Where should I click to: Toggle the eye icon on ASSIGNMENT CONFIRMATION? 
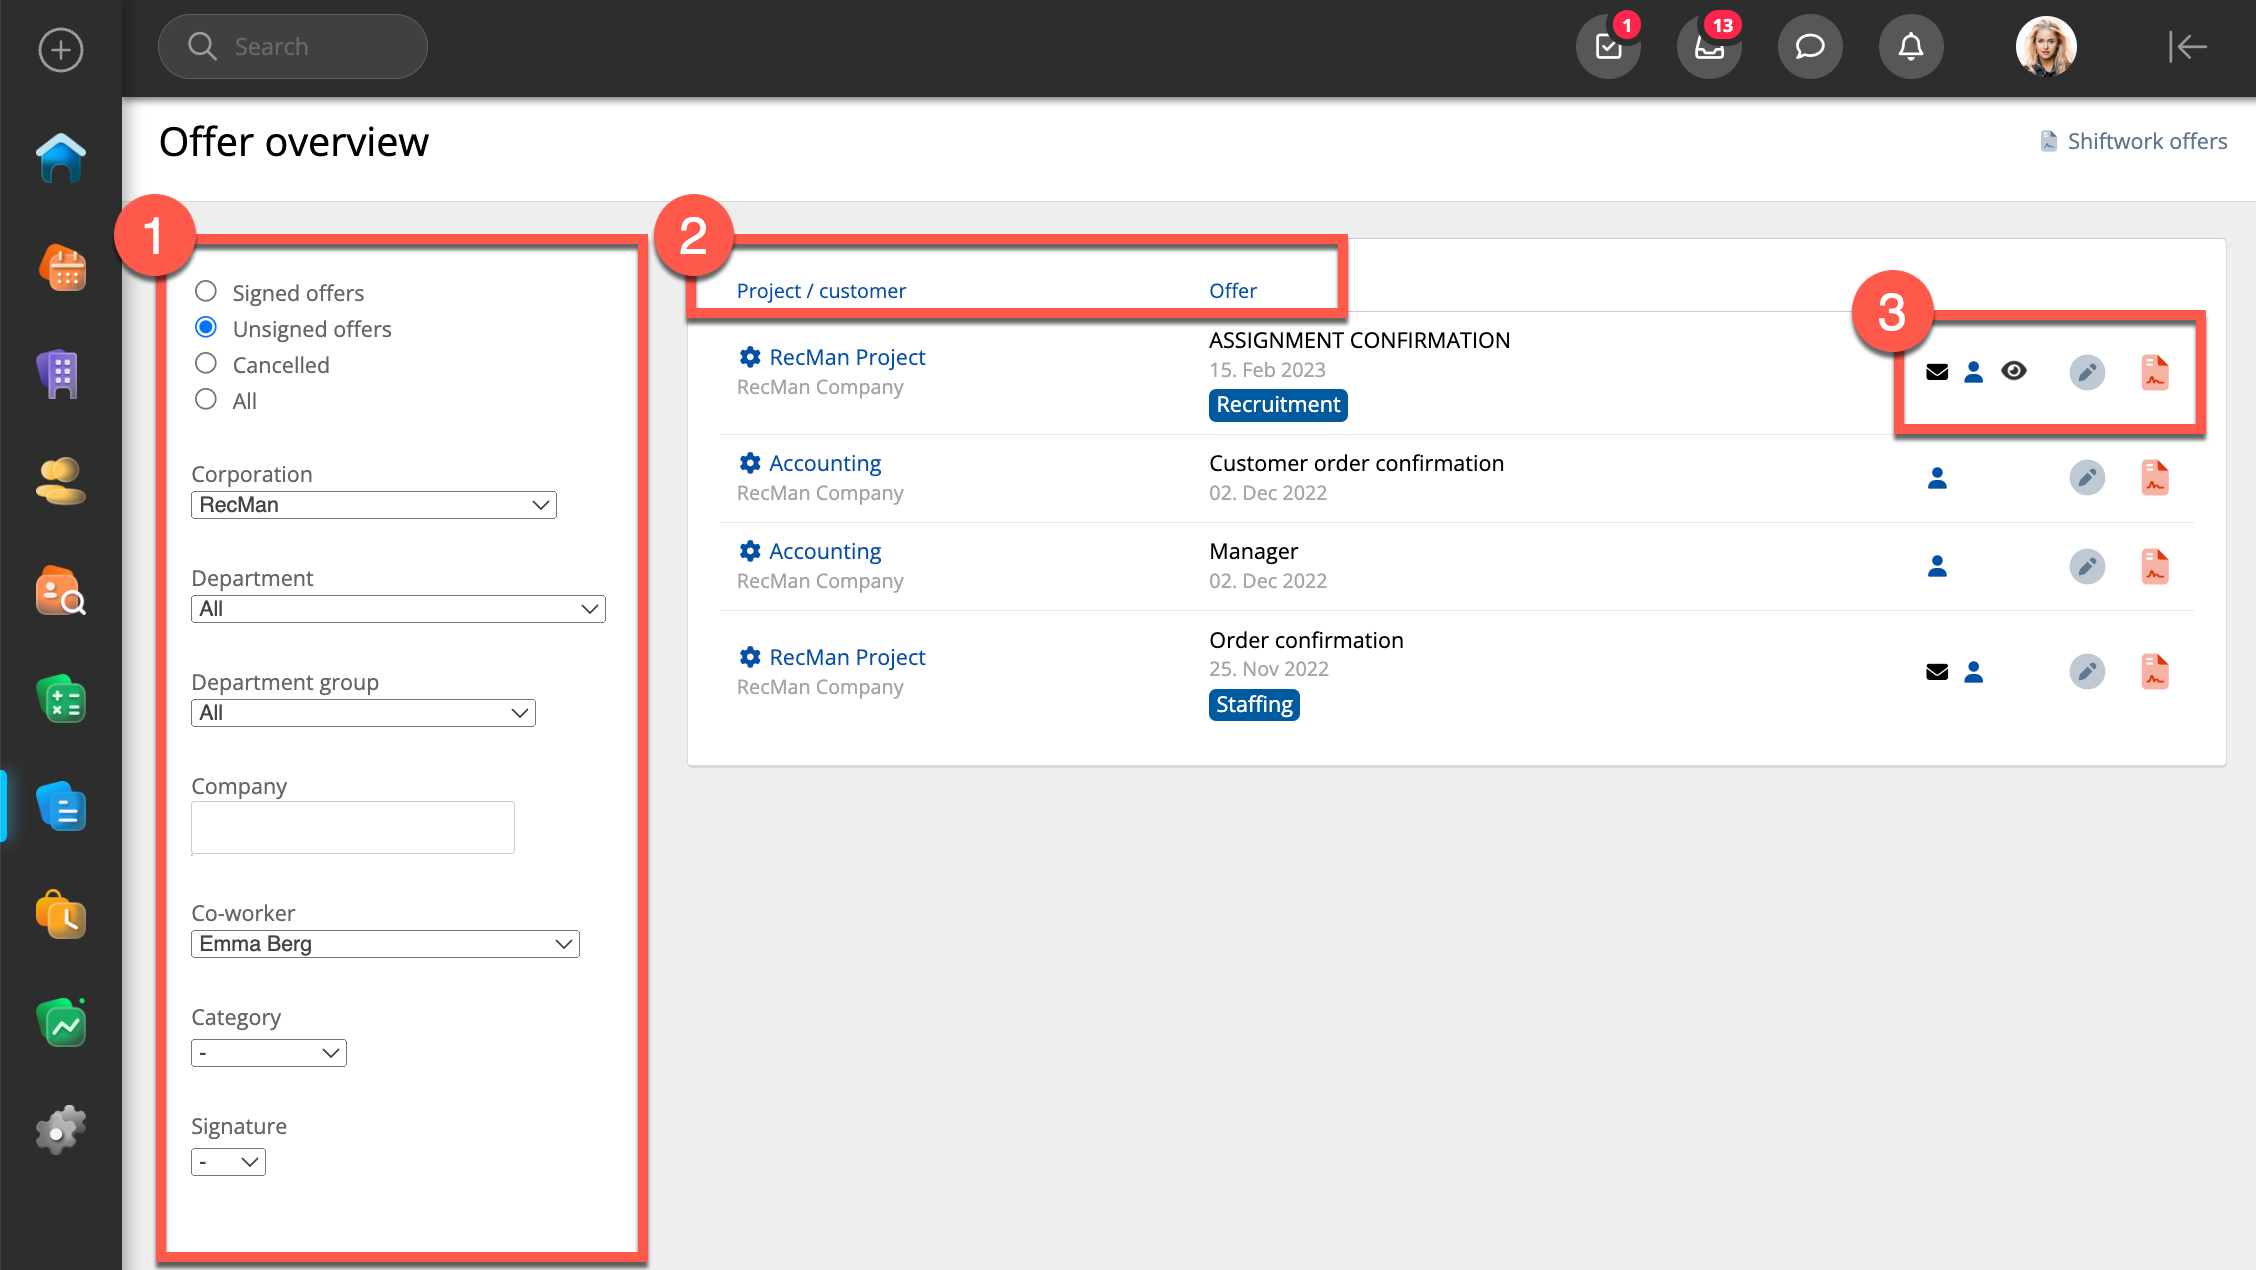point(2014,371)
